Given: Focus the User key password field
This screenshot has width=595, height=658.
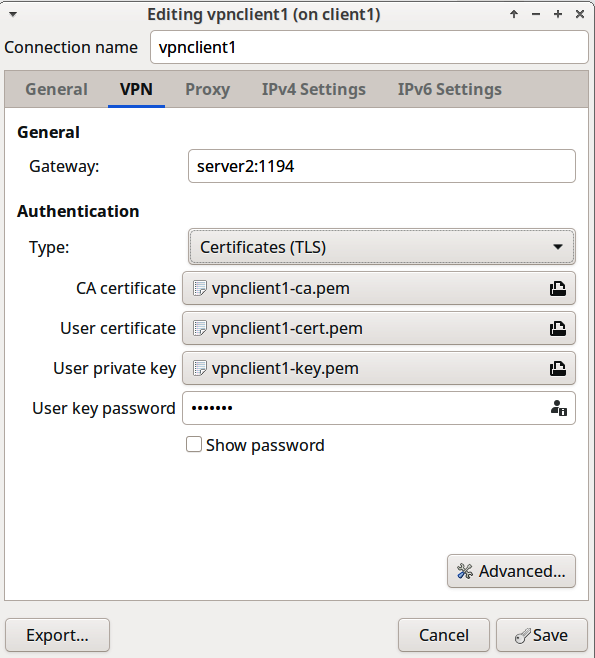Looking at the screenshot, I should pos(378,408).
